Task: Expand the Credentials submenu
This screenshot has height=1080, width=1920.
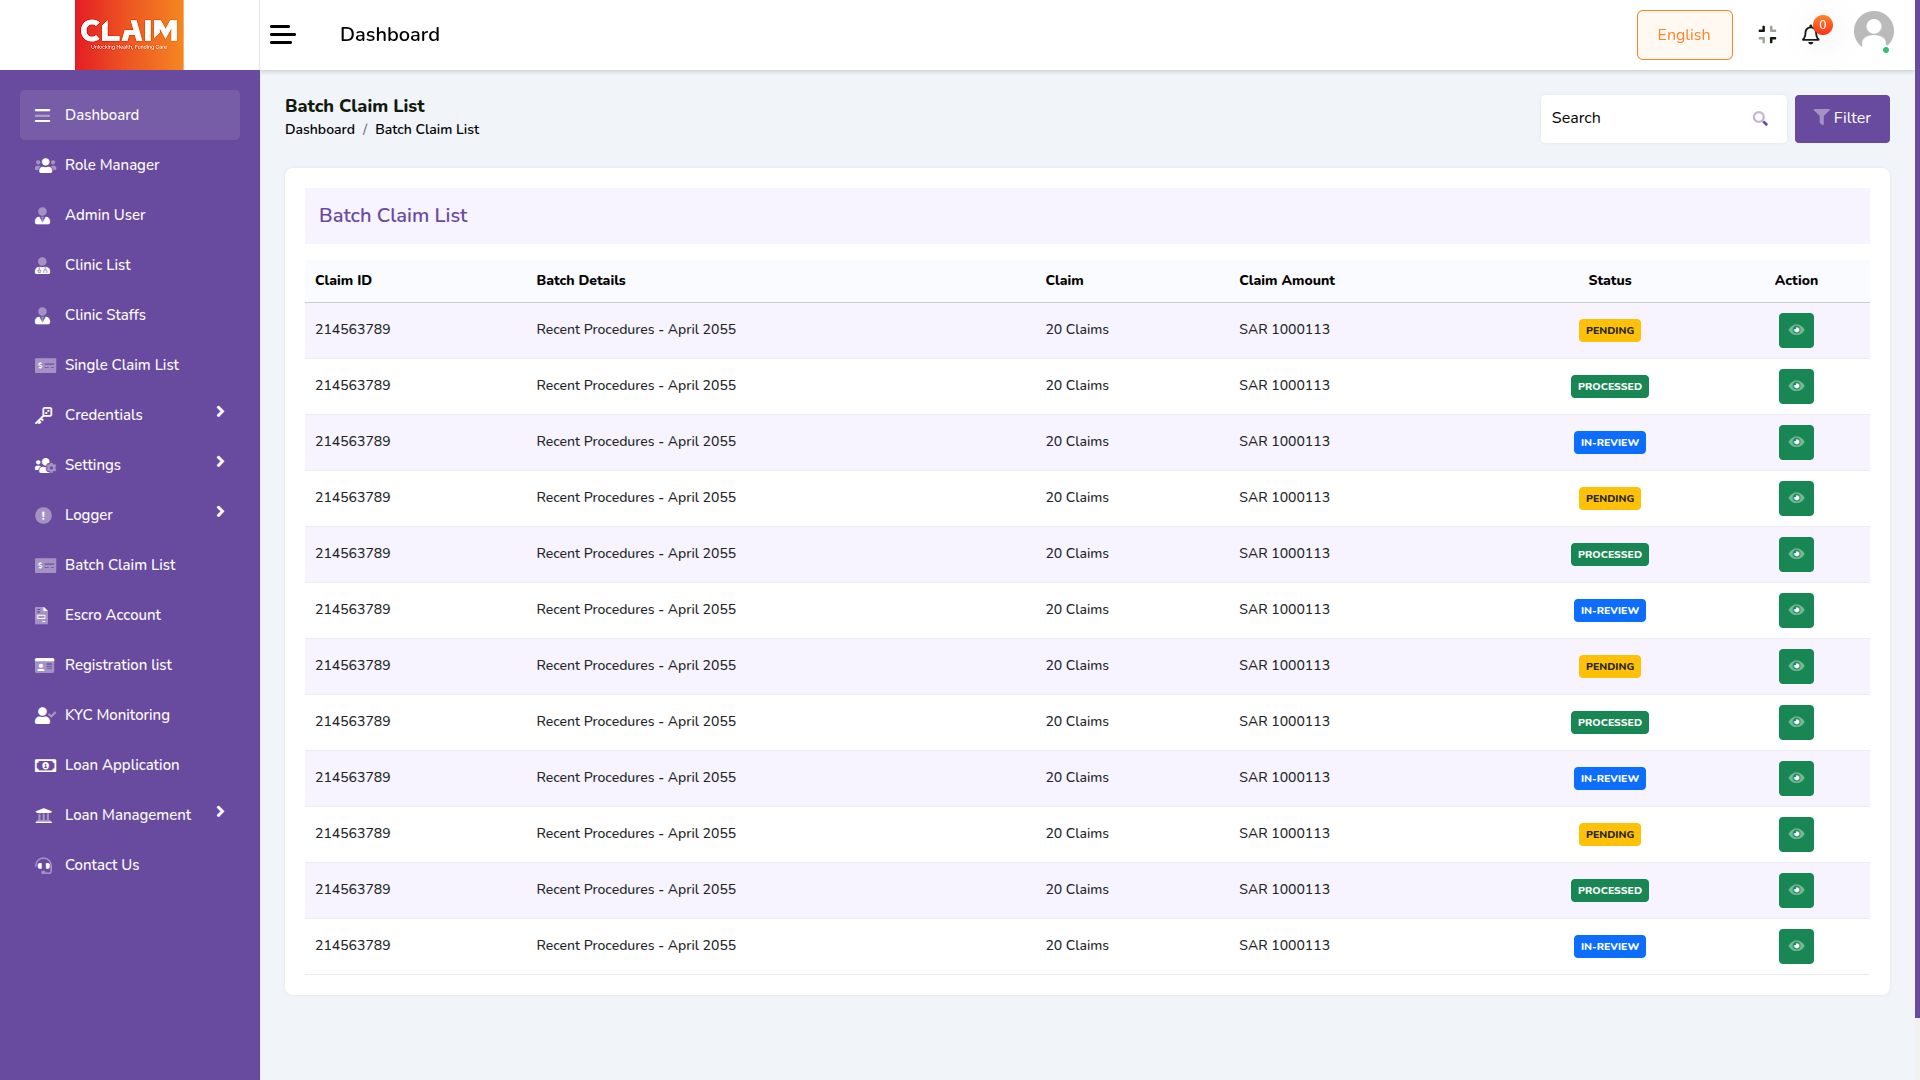Action: (220, 412)
